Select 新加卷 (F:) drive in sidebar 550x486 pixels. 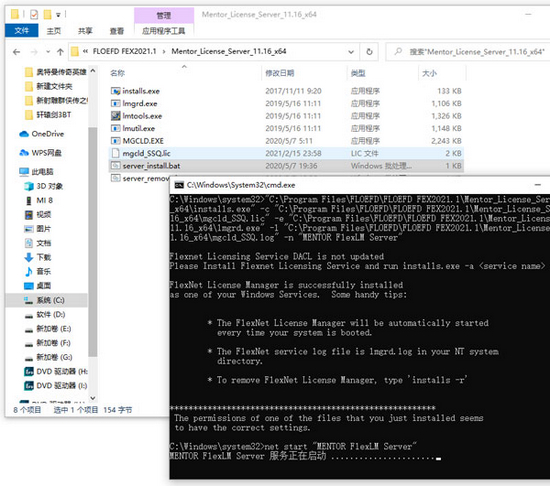tap(48, 343)
